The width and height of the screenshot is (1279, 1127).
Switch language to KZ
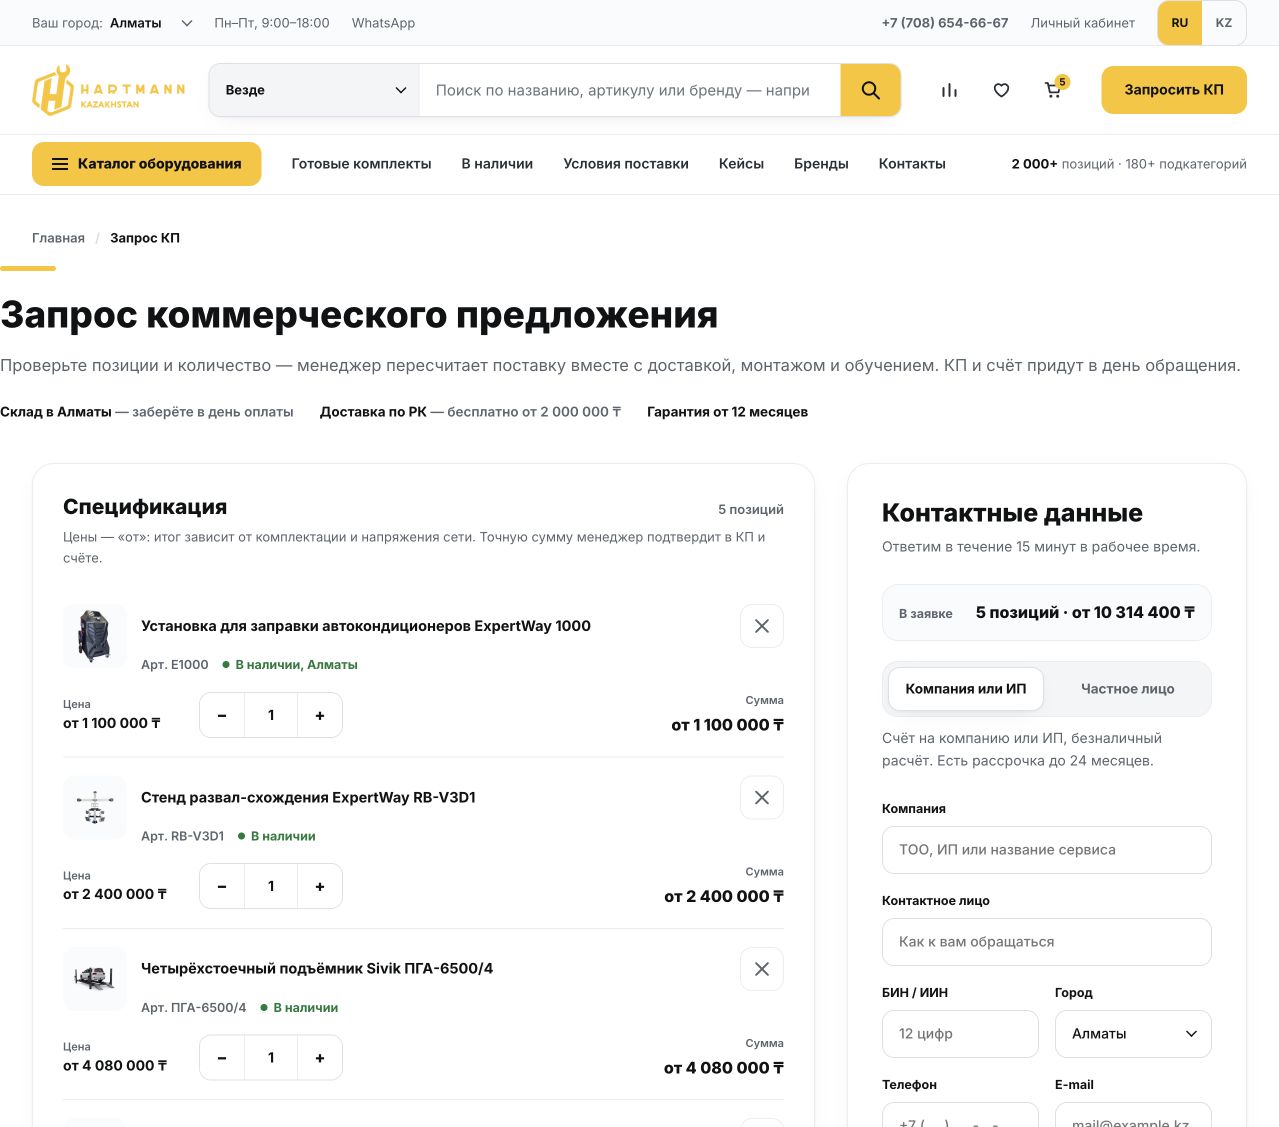coord(1224,23)
